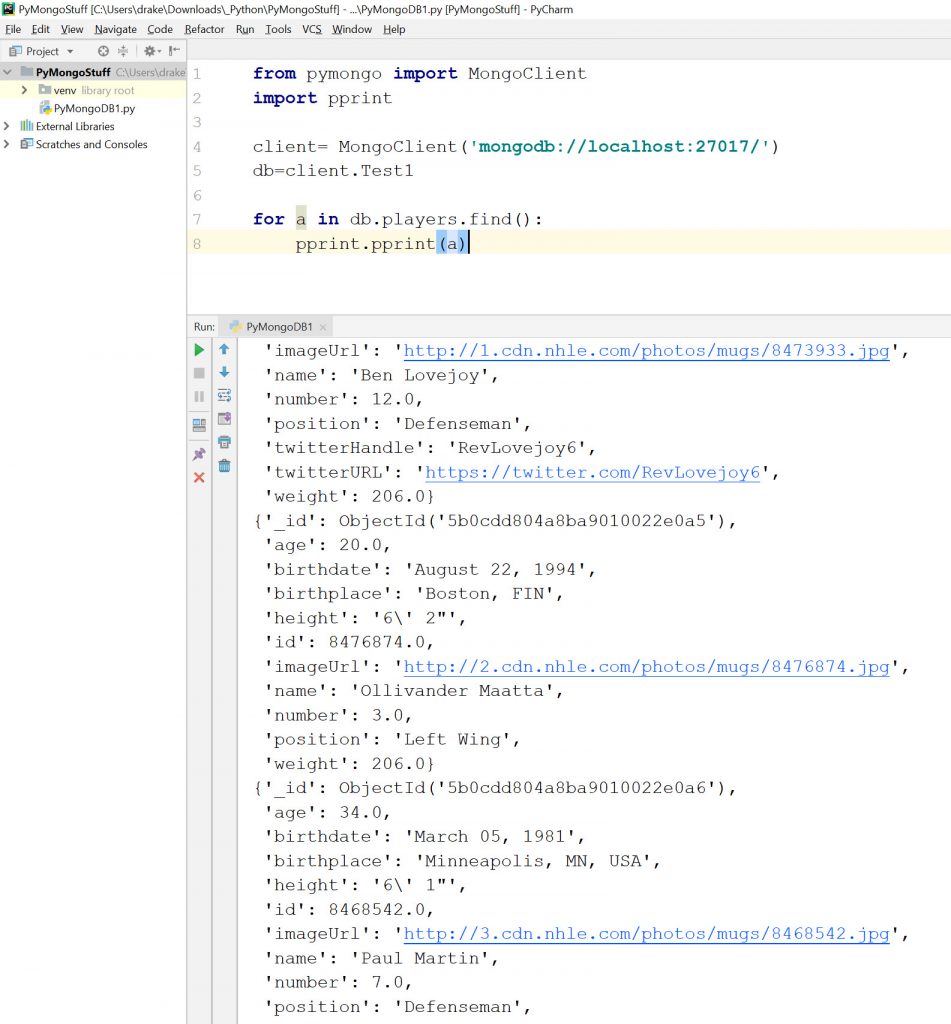This screenshot has height=1024, width=951.
Task: Open the Project panel settings gear
Action: coord(150,51)
